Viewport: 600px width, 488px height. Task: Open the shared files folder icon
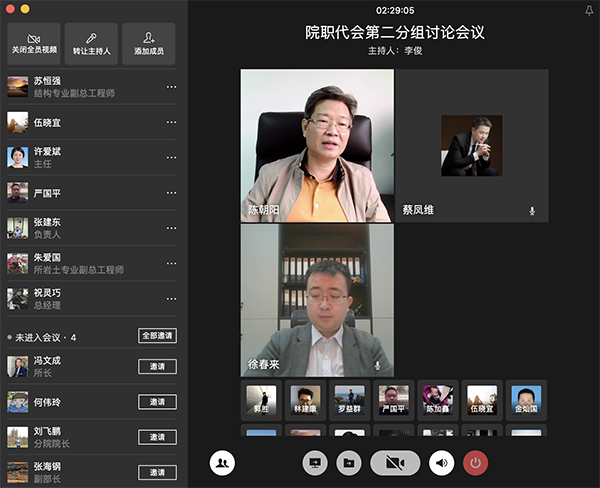point(348,463)
